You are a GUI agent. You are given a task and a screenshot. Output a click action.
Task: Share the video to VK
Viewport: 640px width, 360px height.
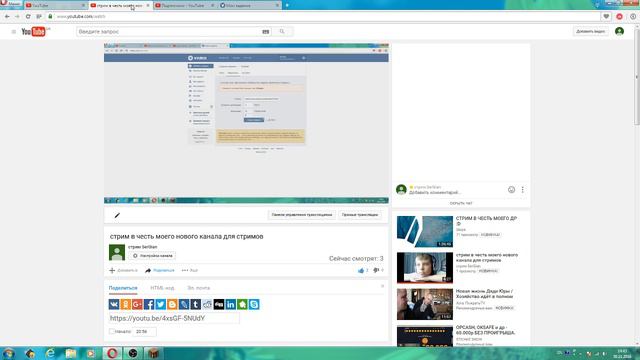pyautogui.click(x=114, y=304)
